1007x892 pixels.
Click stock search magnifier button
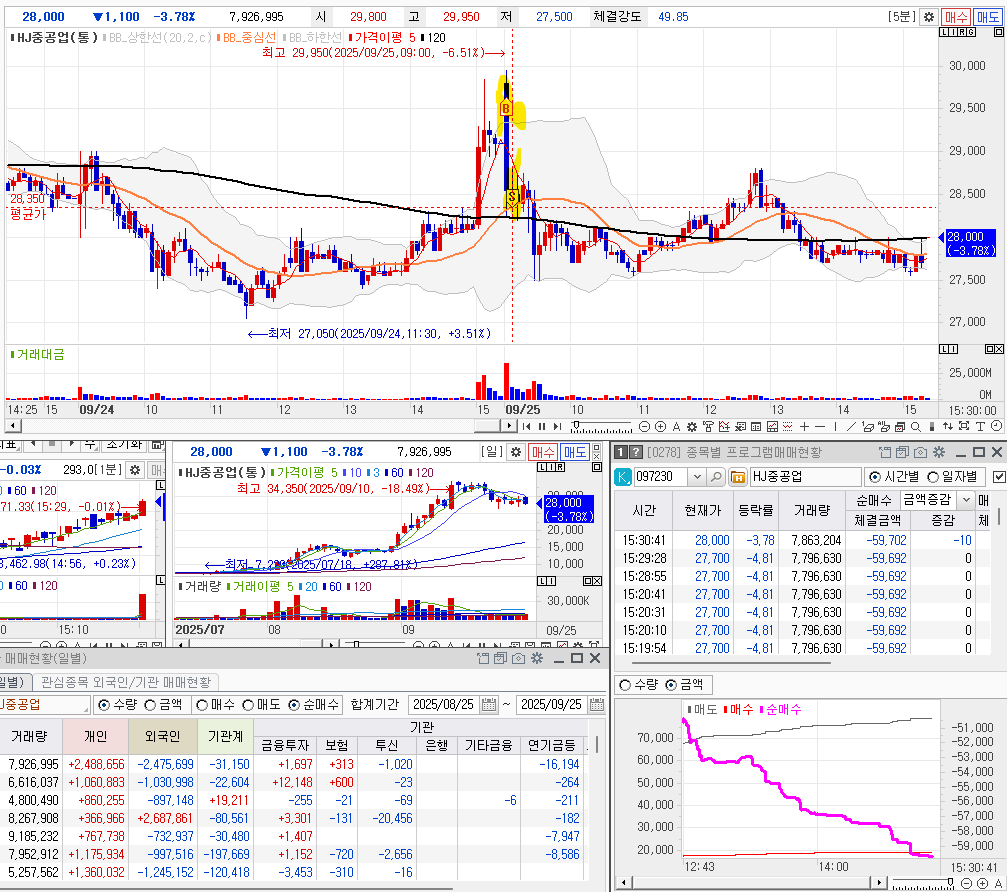[x=715, y=477]
